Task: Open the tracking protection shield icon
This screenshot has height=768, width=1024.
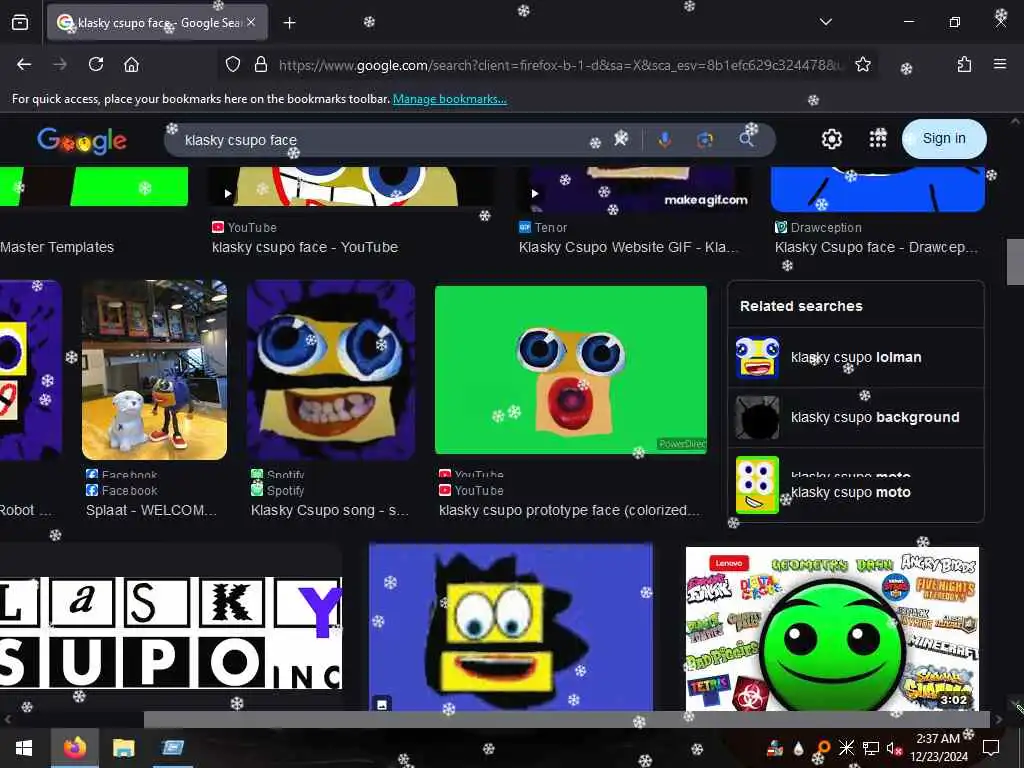Action: tap(233, 64)
